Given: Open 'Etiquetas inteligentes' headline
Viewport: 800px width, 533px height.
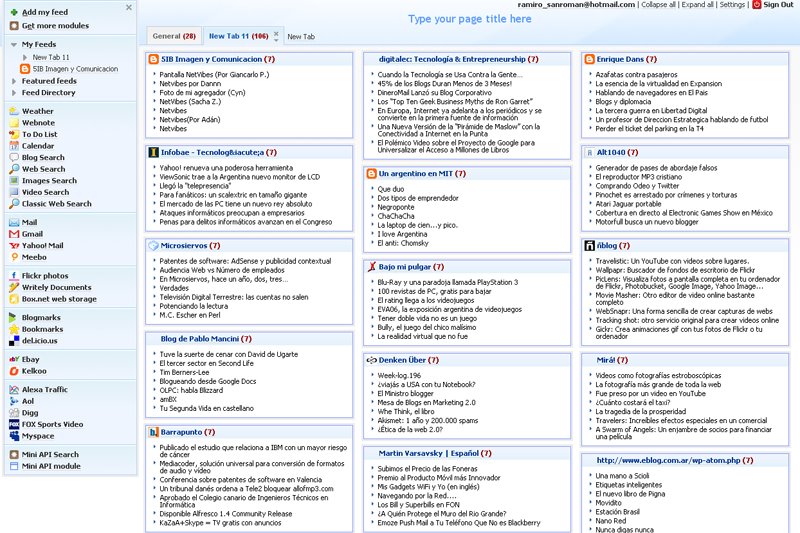Looking at the screenshot, I should click(629, 485).
